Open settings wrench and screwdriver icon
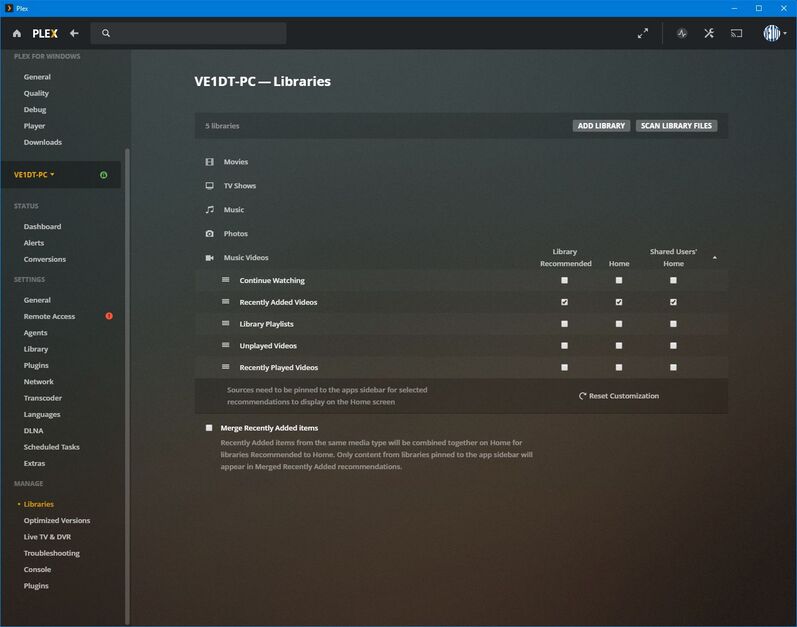The image size is (797, 627). click(x=709, y=34)
